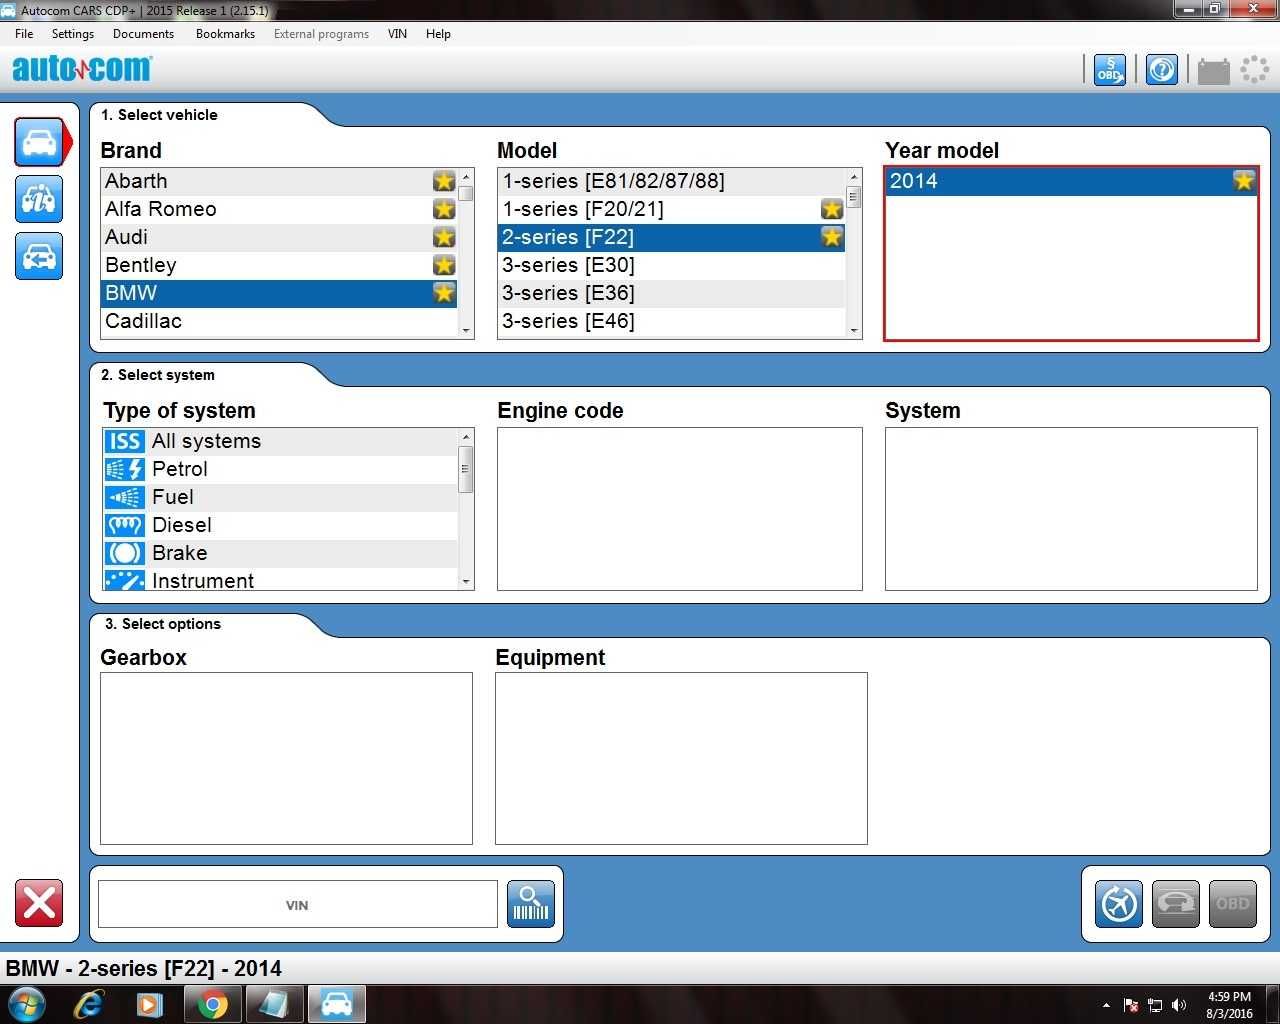Toggle favorite star for year 2014
The height and width of the screenshot is (1024, 1280).
coord(1244,181)
